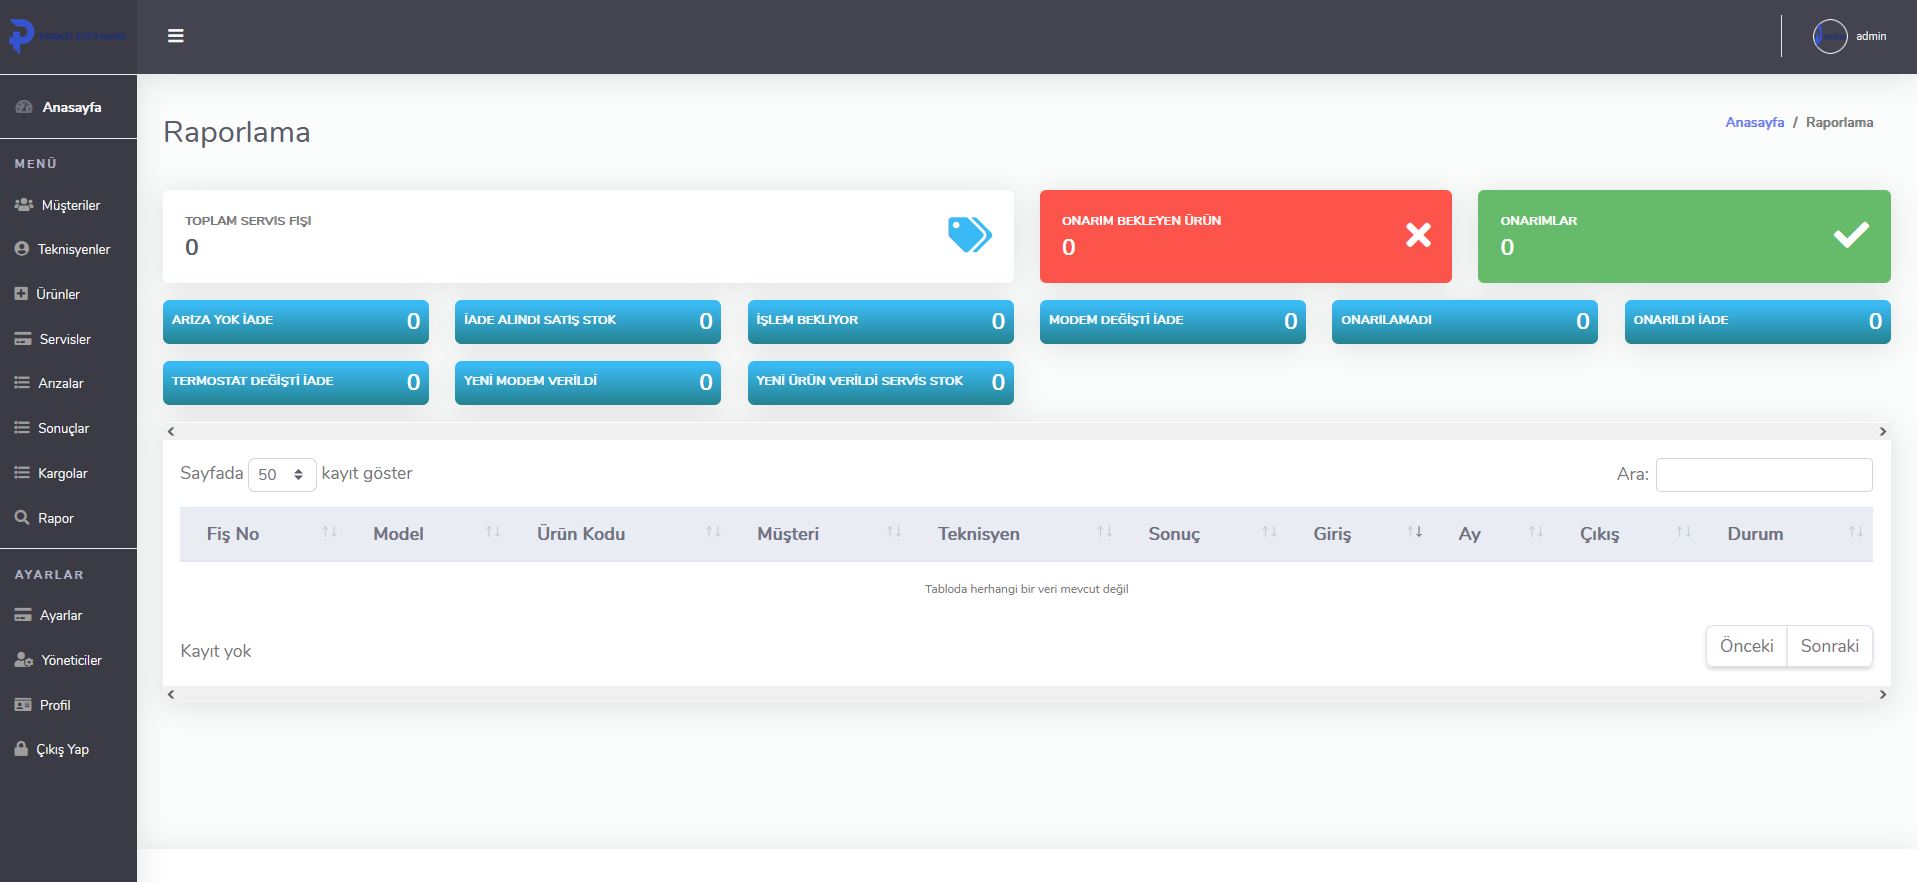Go to the Ayarlar settings page
1917x882 pixels.
click(x=60, y=615)
